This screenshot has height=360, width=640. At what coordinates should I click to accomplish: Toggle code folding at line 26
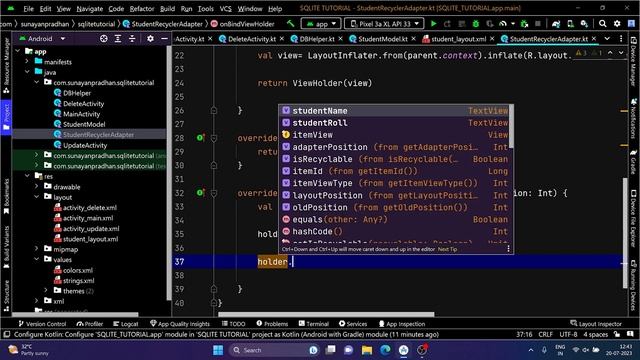click(213, 110)
